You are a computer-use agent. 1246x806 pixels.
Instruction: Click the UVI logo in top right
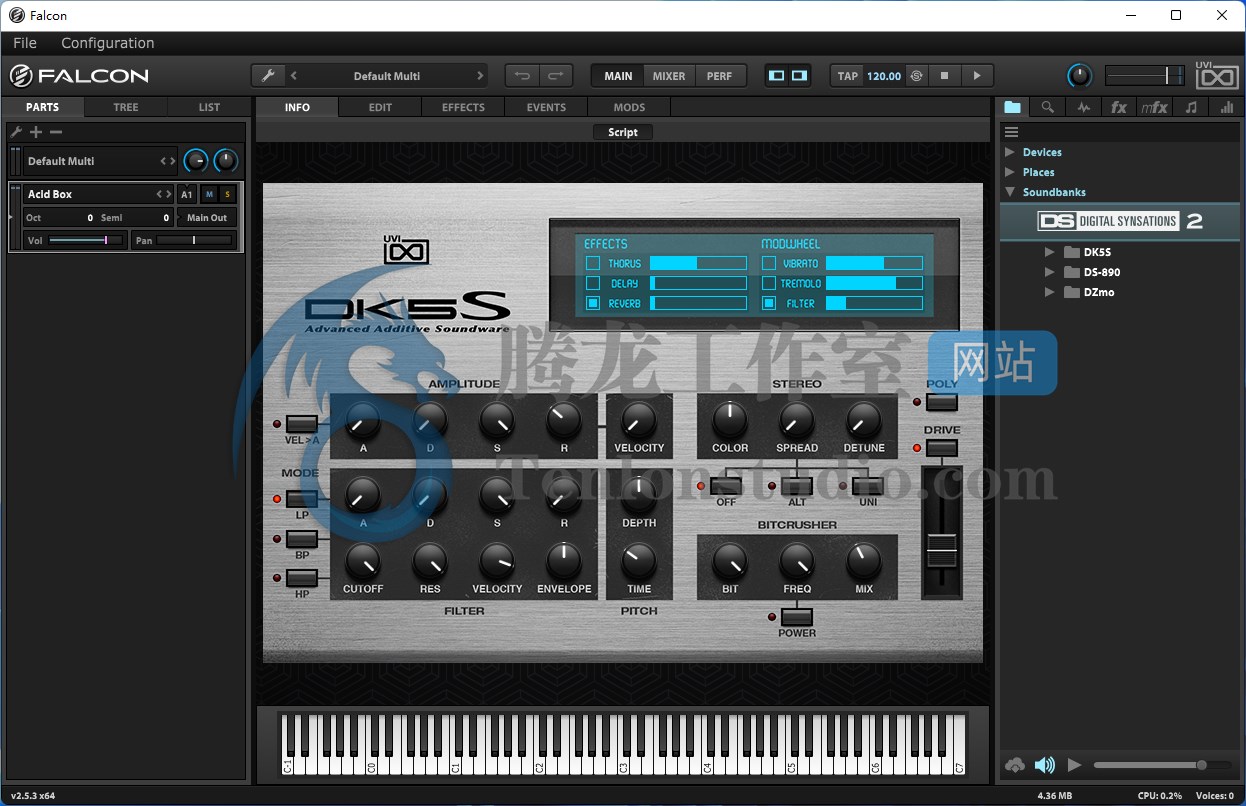pyautogui.click(x=1217, y=75)
